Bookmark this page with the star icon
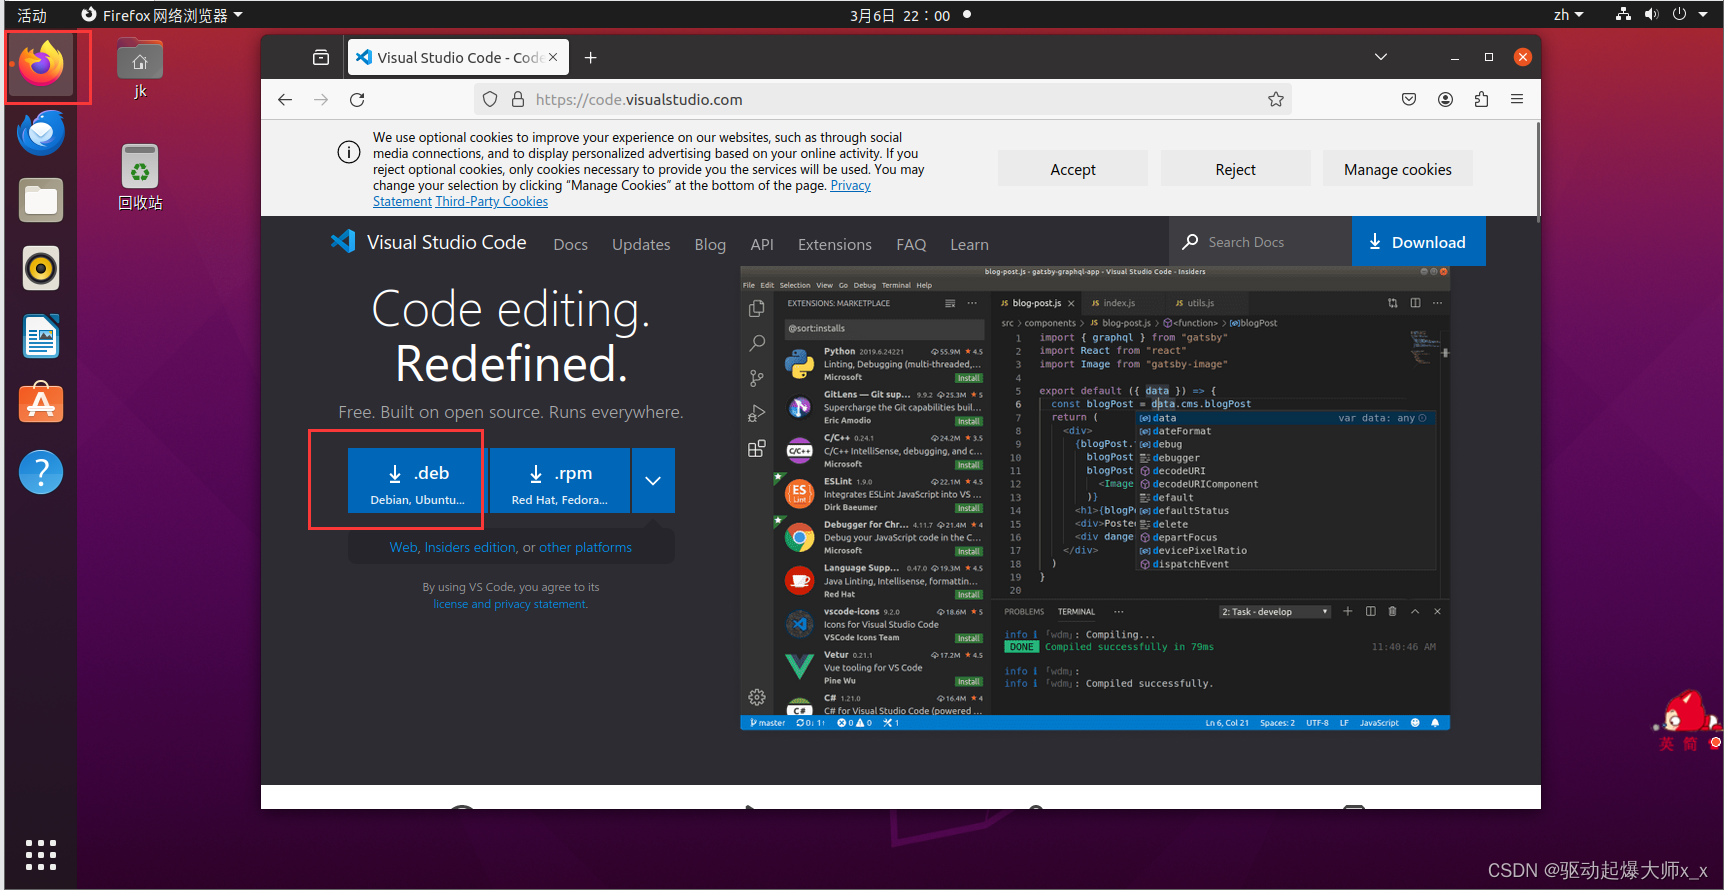 click(x=1275, y=99)
